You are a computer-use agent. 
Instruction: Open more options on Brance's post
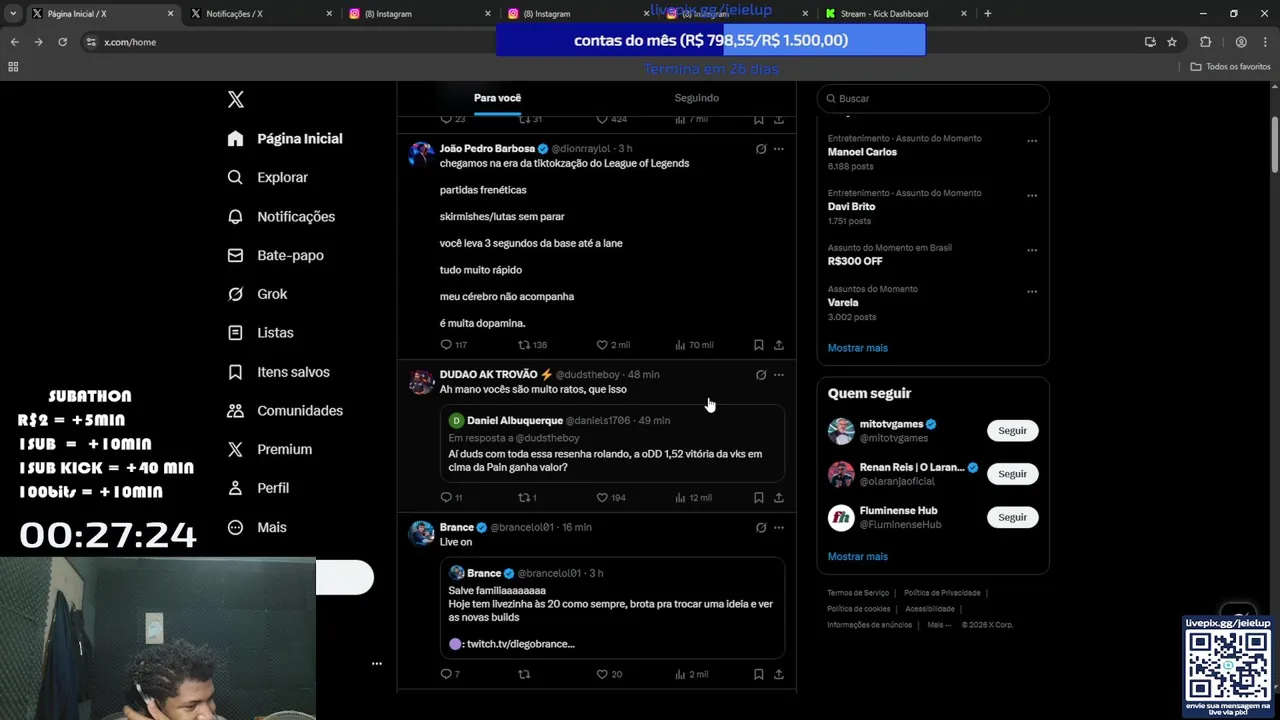pyautogui.click(x=779, y=527)
